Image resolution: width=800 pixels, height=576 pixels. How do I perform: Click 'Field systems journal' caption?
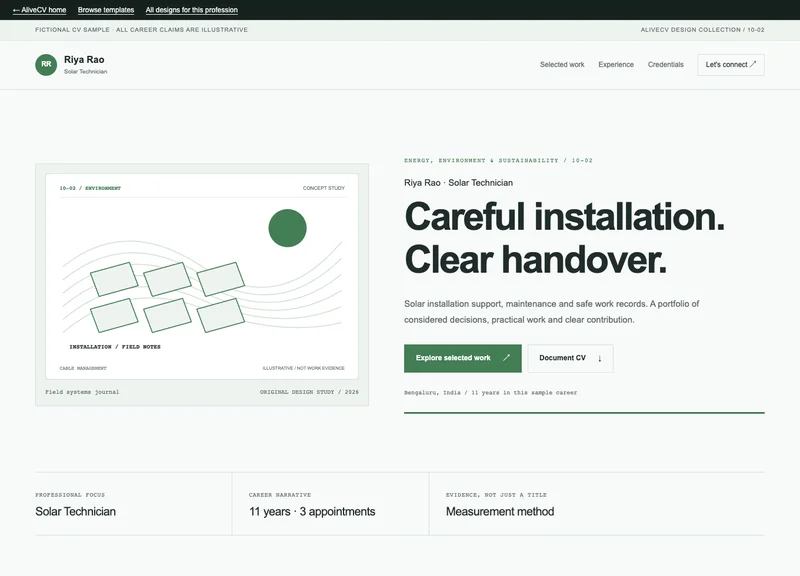82,392
